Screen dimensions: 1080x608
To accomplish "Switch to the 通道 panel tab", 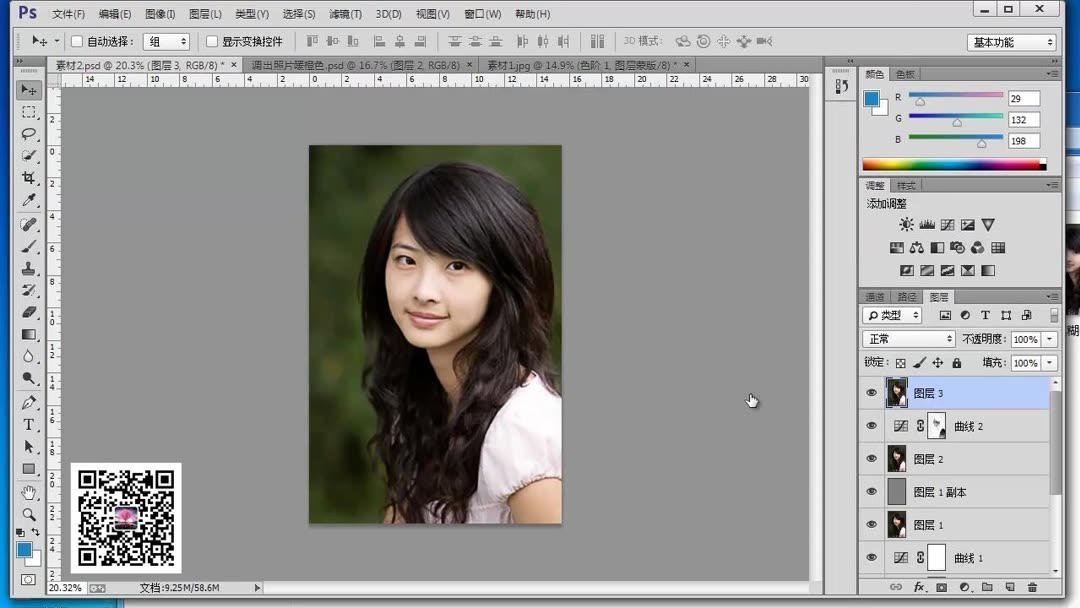I will pos(874,296).
